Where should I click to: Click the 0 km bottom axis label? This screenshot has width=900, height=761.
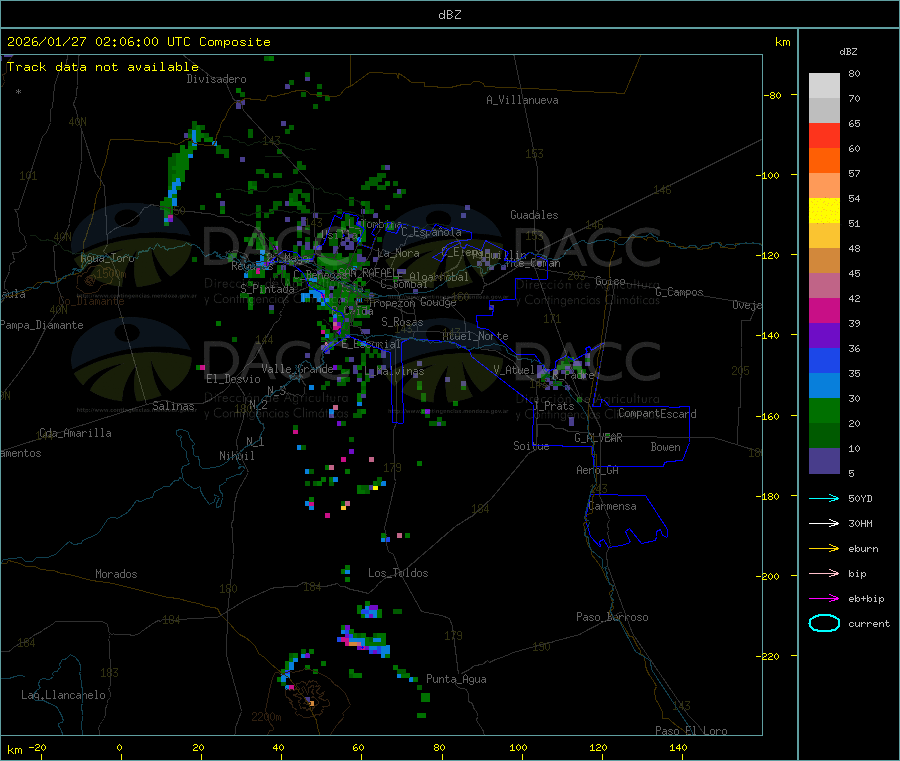point(119,747)
